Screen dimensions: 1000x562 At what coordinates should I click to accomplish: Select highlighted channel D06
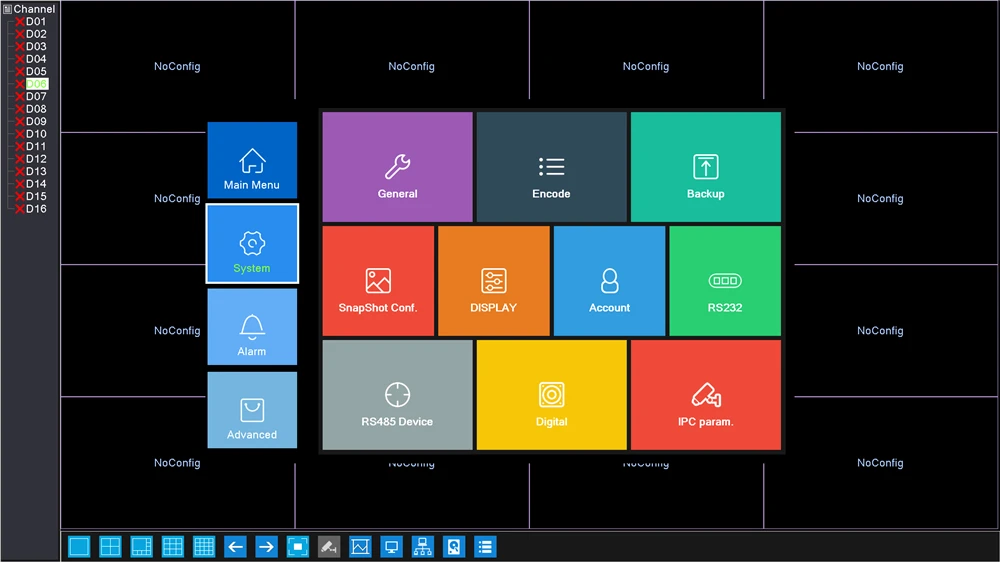[36, 84]
